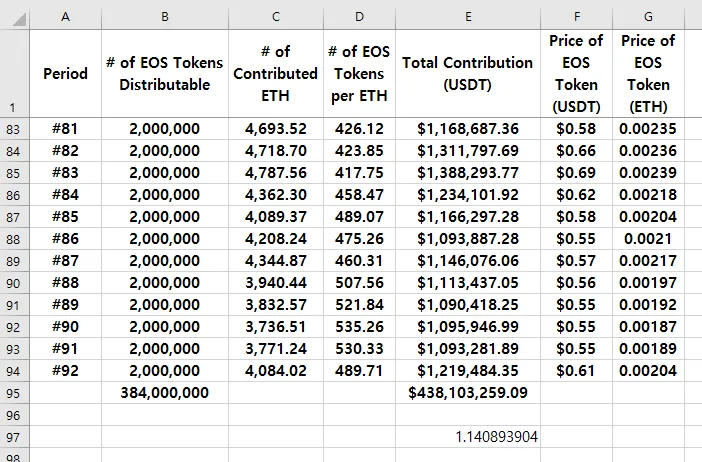Select row 83 header
Image resolution: width=702 pixels, height=462 pixels.
14,129
